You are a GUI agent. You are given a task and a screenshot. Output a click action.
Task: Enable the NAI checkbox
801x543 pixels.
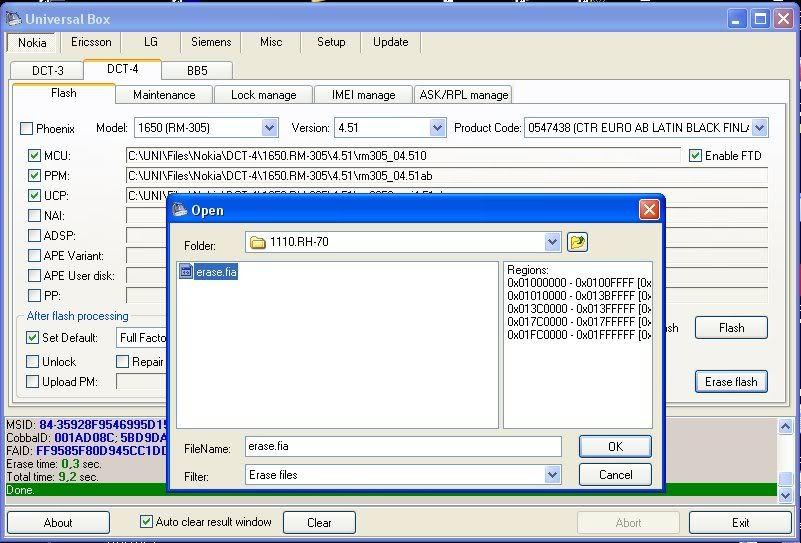click(34, 216)
